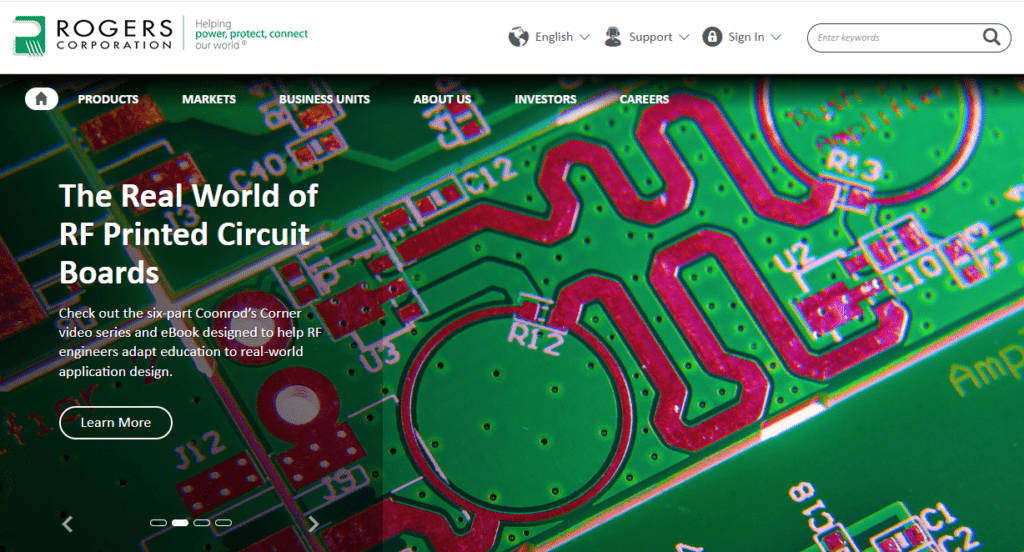Screen dimensions: 1024x552
Task: Click the magnifying glass search icon
Action: 991,37
